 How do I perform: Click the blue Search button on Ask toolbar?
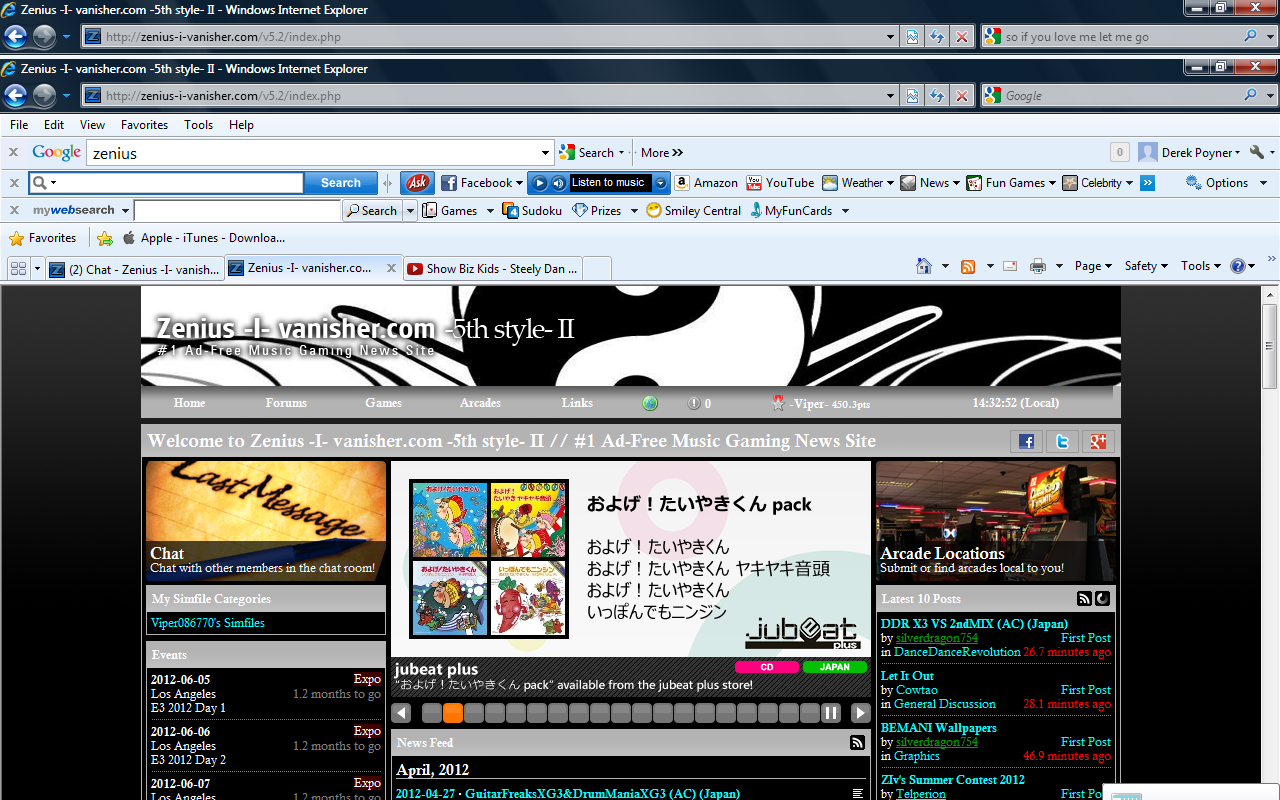[x=341, y=183]
